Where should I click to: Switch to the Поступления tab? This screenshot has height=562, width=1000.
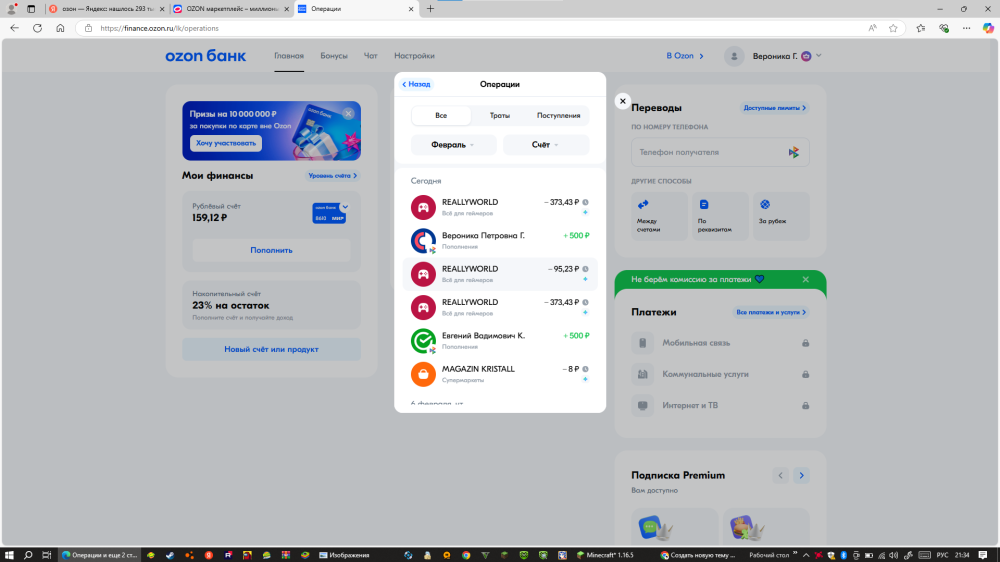[x=558, y=115]
